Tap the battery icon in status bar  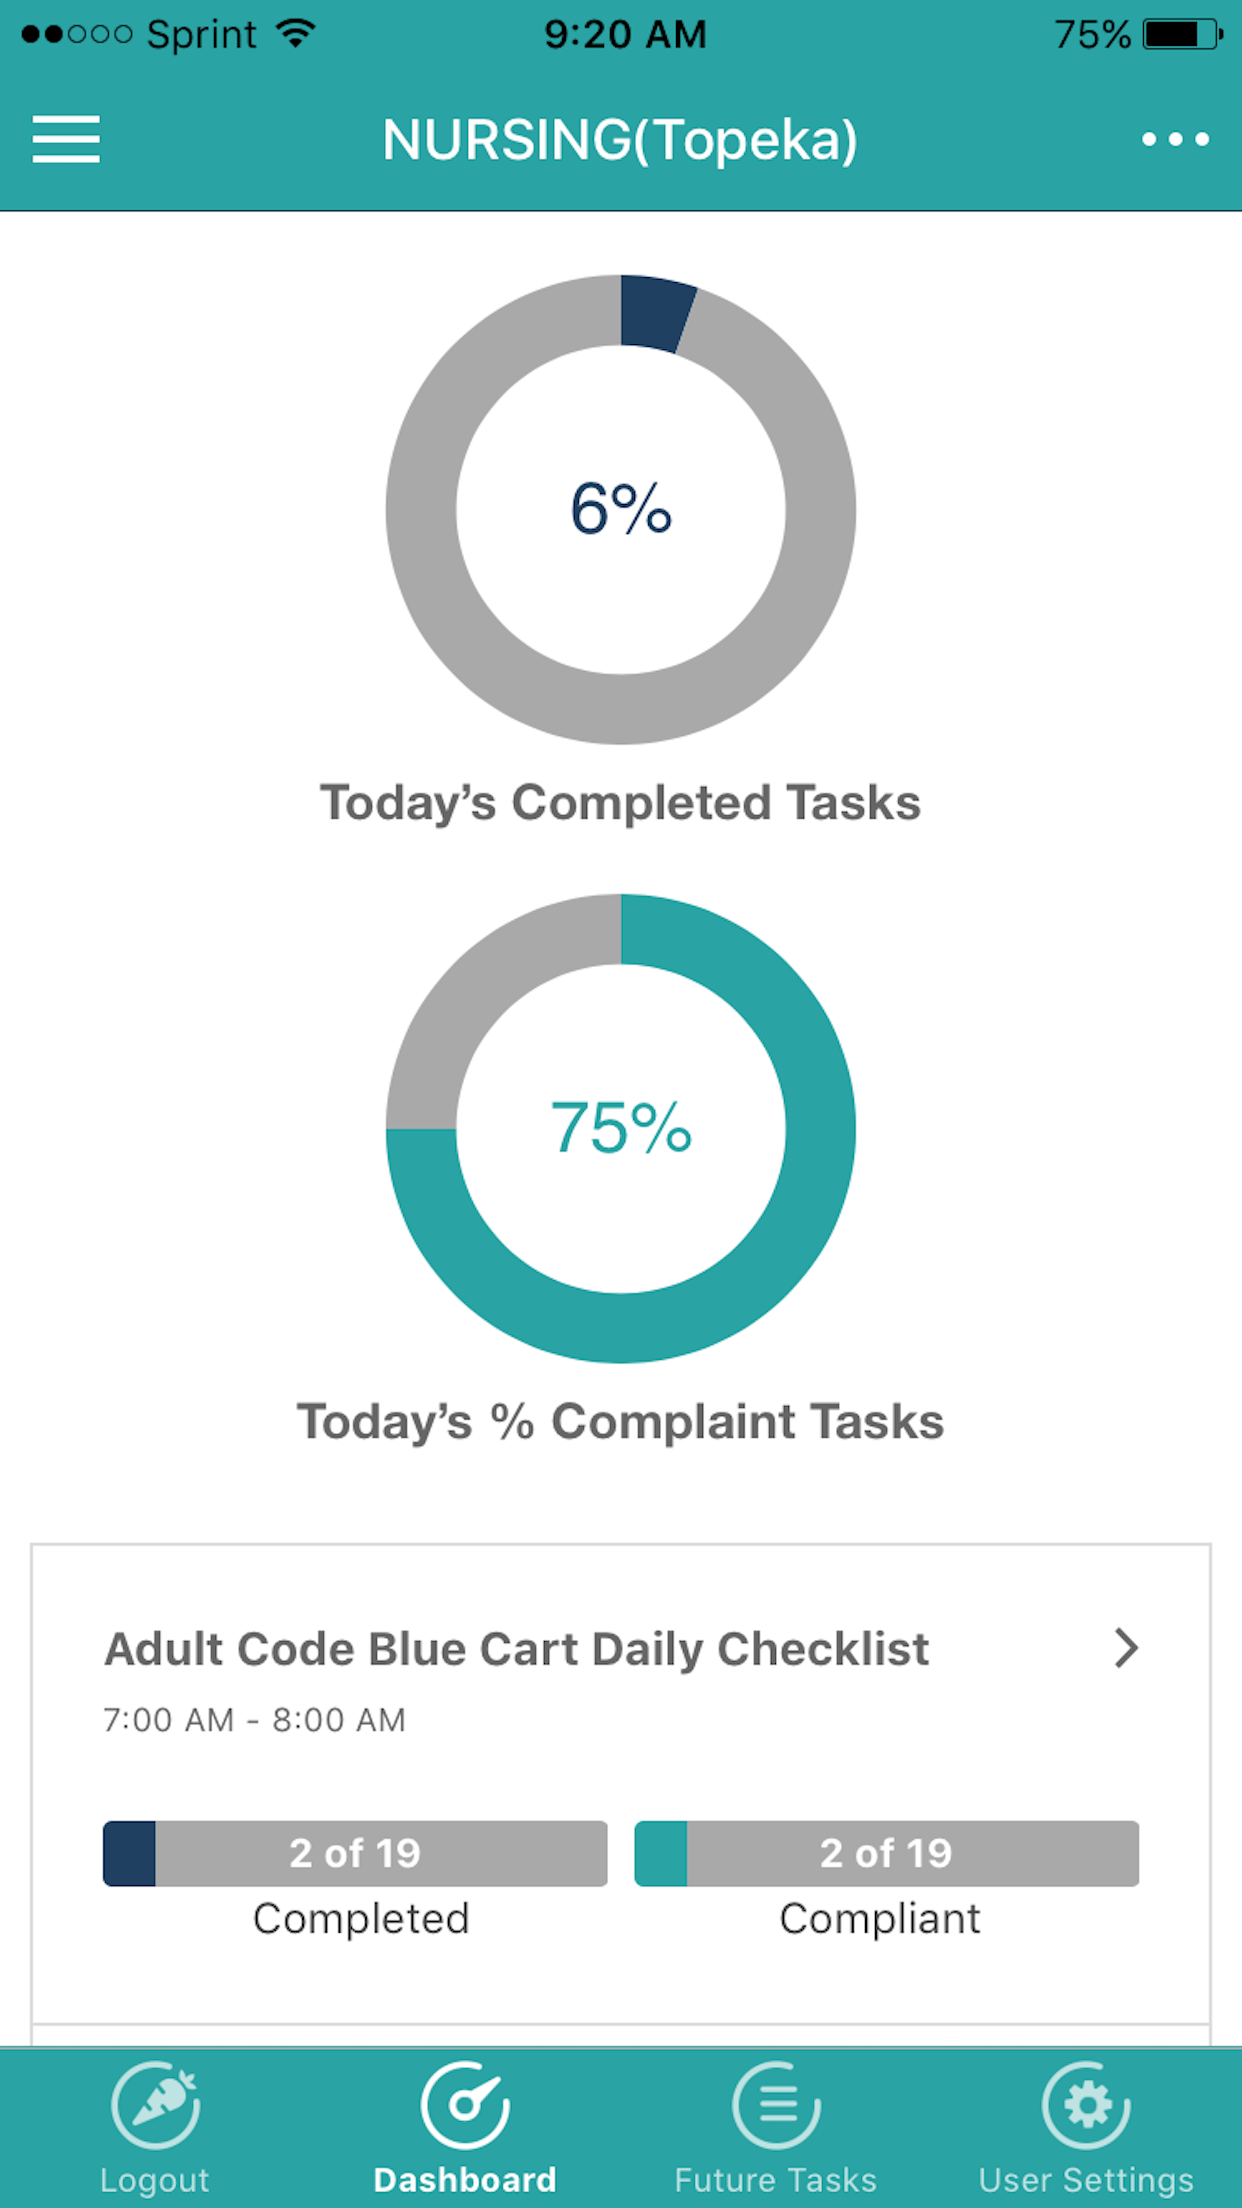click(x=1183, y=35)
